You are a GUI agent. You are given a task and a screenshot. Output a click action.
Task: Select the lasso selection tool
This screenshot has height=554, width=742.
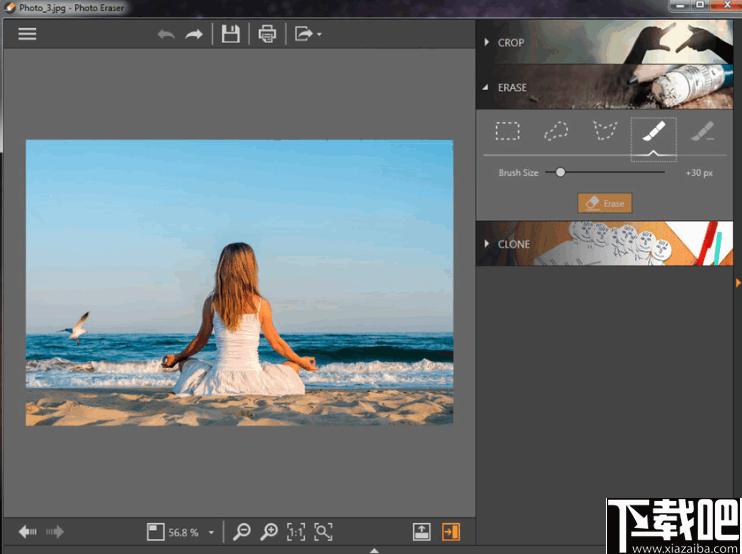click(556, 132)
